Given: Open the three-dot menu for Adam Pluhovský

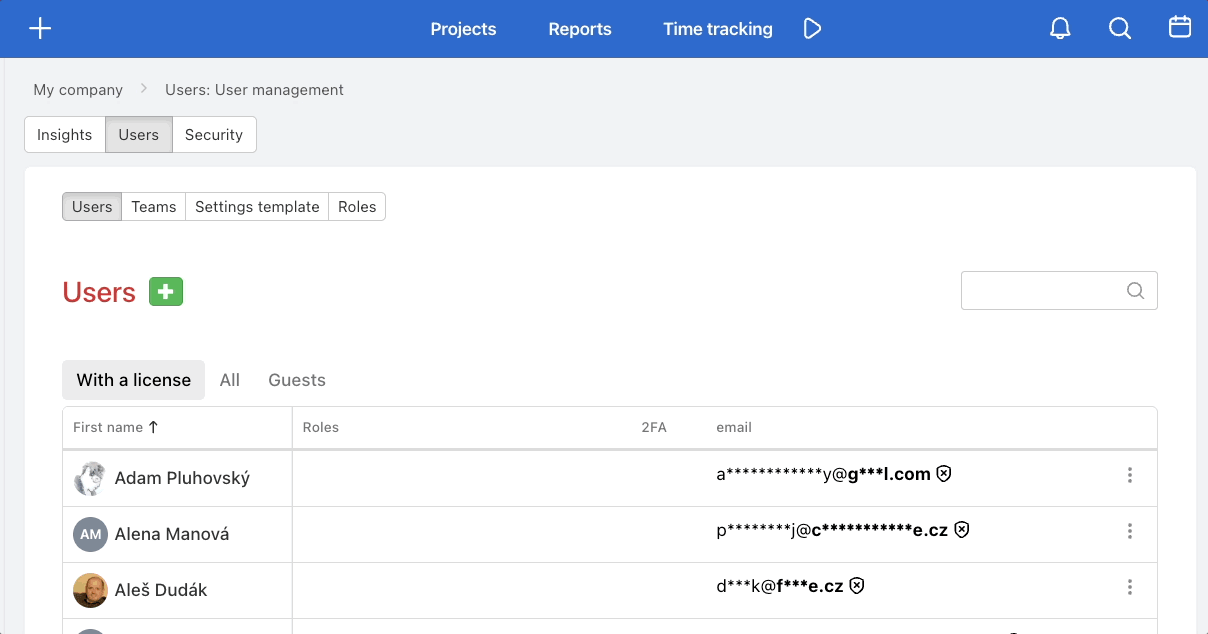Looking at the screenshot, I should coord(1130,475).
